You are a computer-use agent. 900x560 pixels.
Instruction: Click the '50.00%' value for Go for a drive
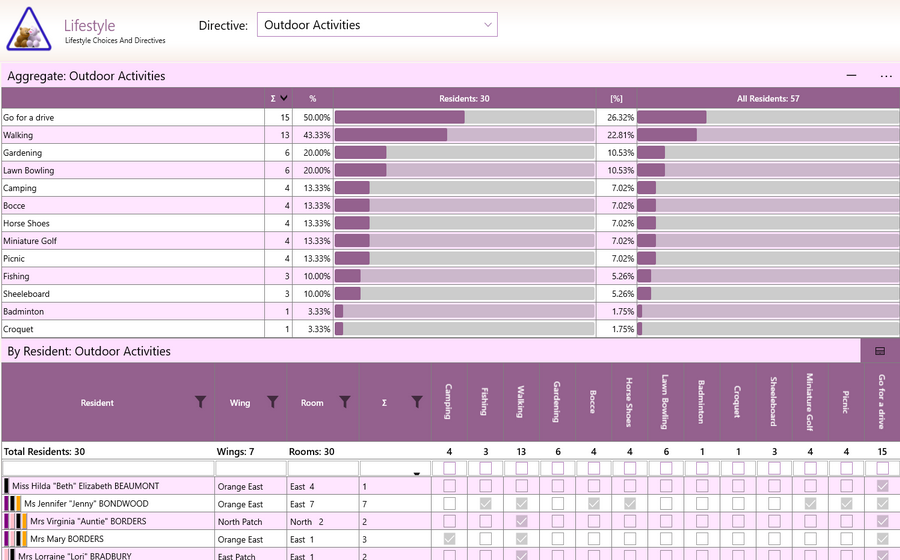pyautogui.click(x=317, y=117)
